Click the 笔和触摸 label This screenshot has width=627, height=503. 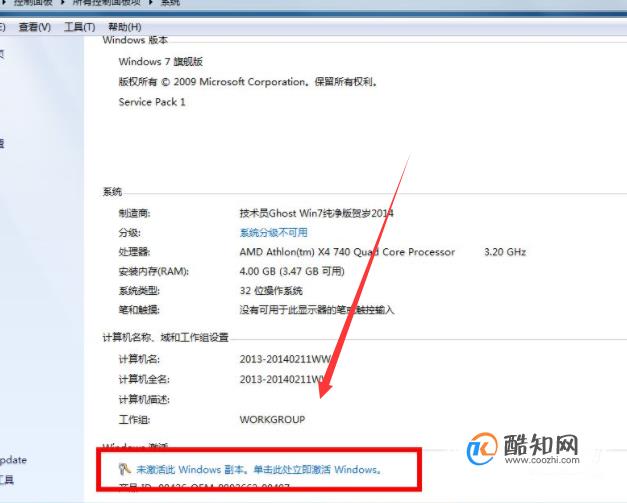(x=139, y=310)
